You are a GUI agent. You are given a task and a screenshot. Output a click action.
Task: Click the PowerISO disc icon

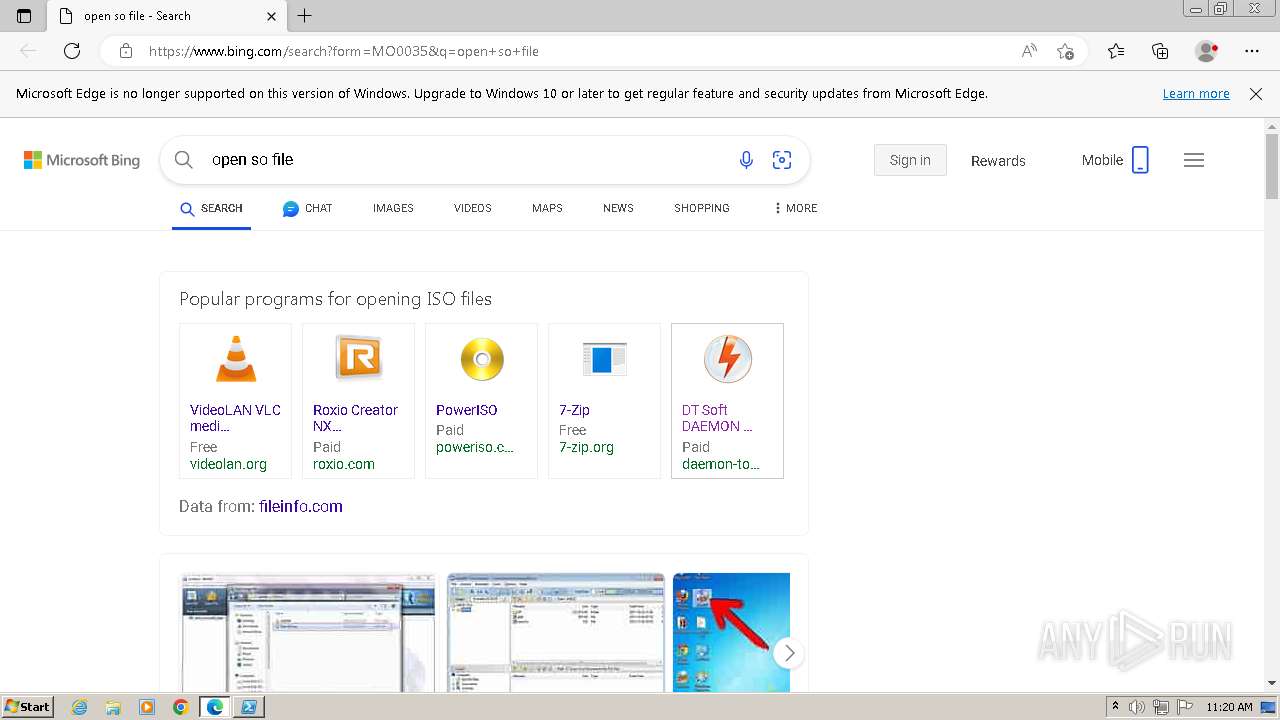click(482, 359)
